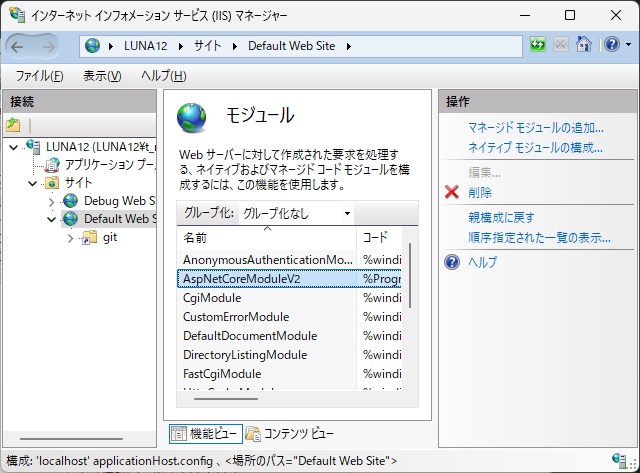Expand the Debug Web Site node
The image size is (640, 473).
click(x=51, y=201)
